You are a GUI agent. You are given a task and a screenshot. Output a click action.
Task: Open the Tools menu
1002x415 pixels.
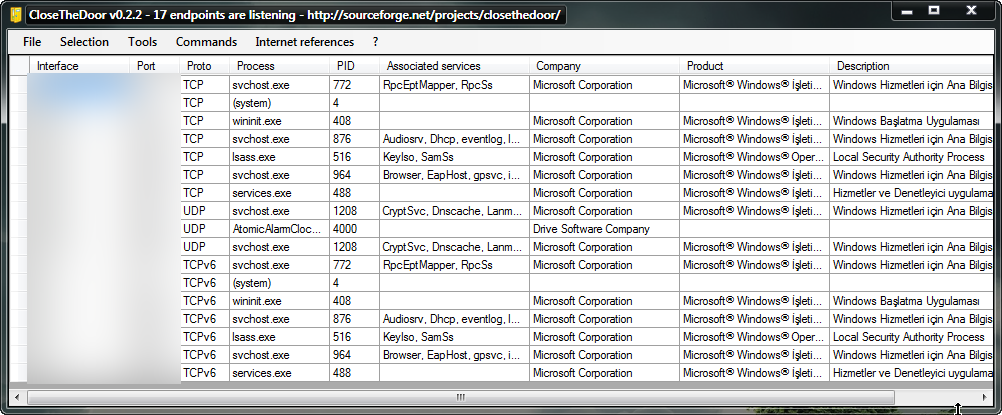coord(142,42)
